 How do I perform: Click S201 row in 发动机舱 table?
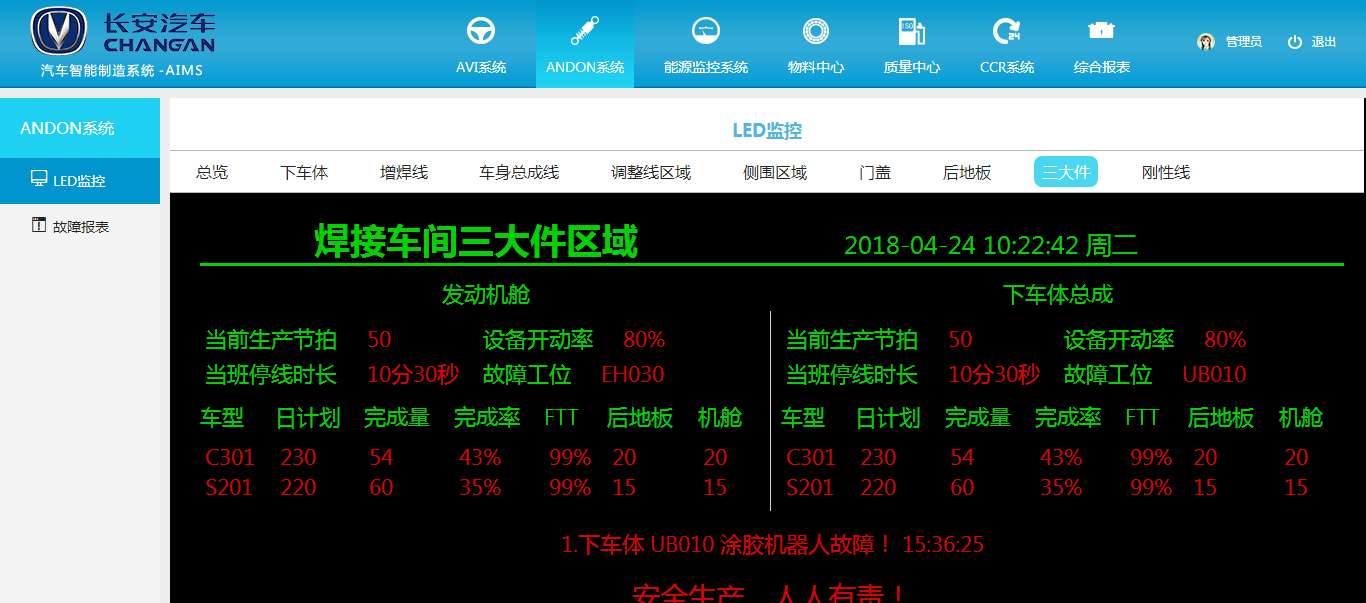point(468,488)
